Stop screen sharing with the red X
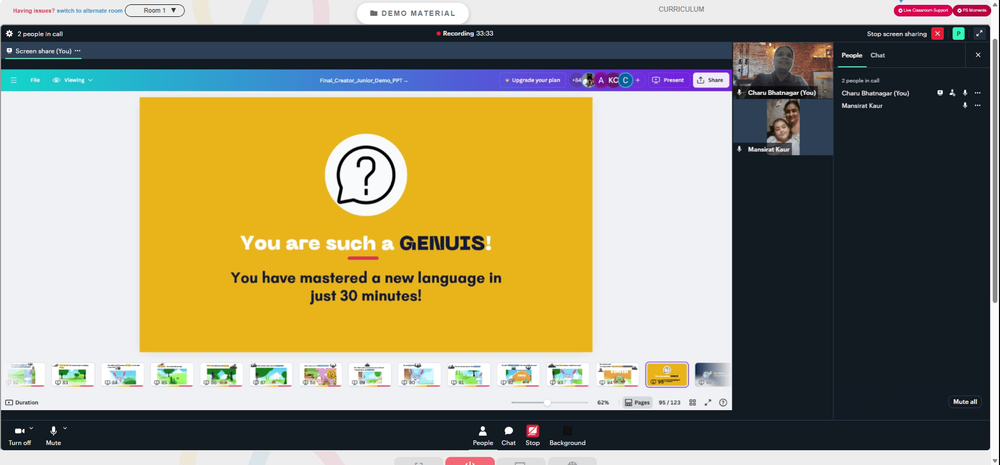The width and height of the screenshot is (1000, 465). click(x=937, y=34)
